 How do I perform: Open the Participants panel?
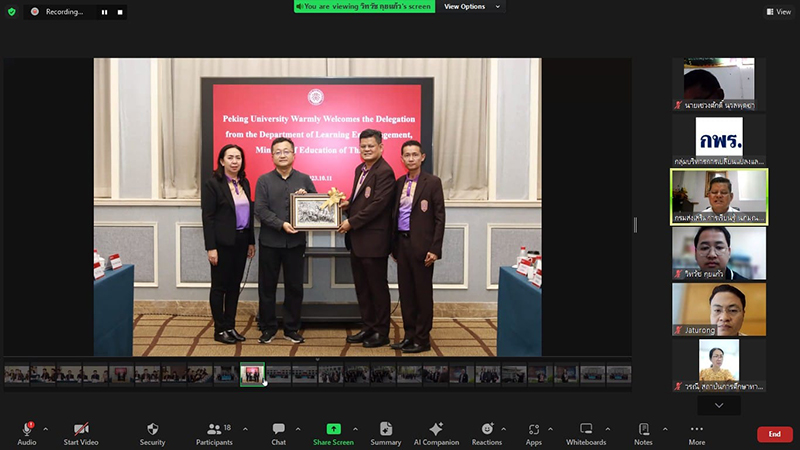(x=214, y=434)
